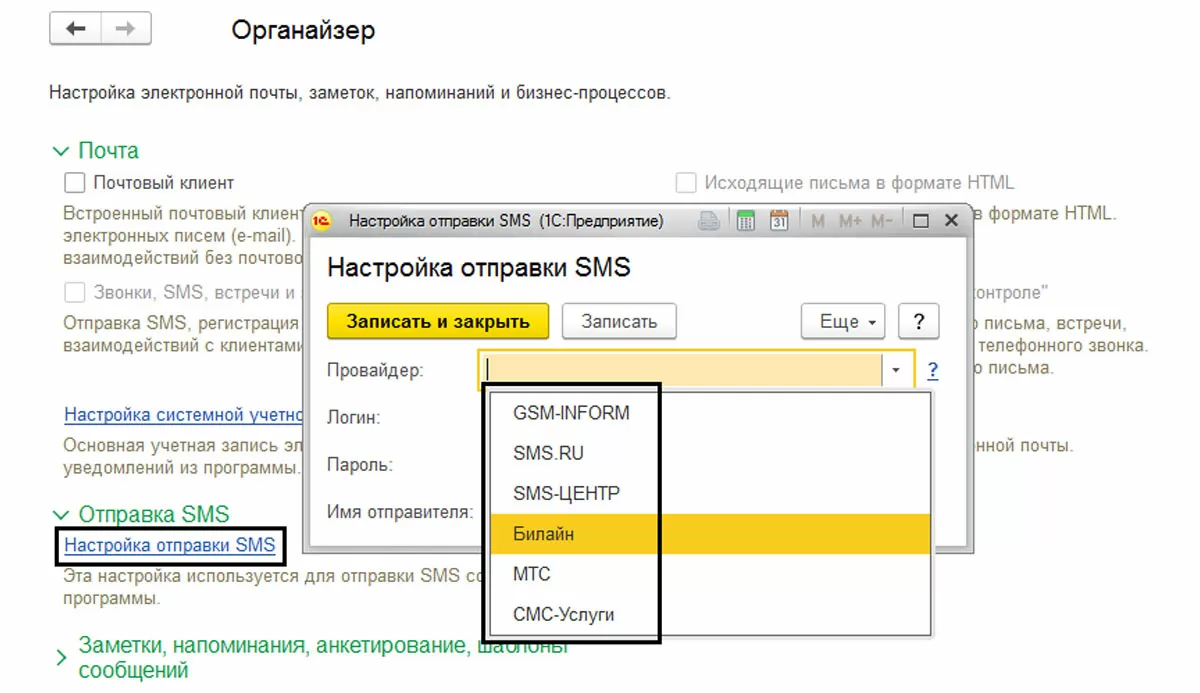
Task: Click the Пароль label in dialog
Action: point(359,465)
